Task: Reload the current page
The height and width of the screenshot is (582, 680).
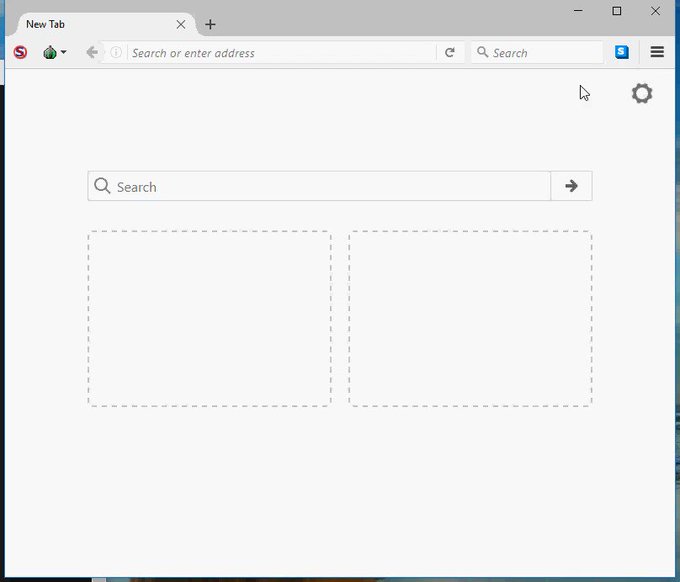Action: [450, 52]
